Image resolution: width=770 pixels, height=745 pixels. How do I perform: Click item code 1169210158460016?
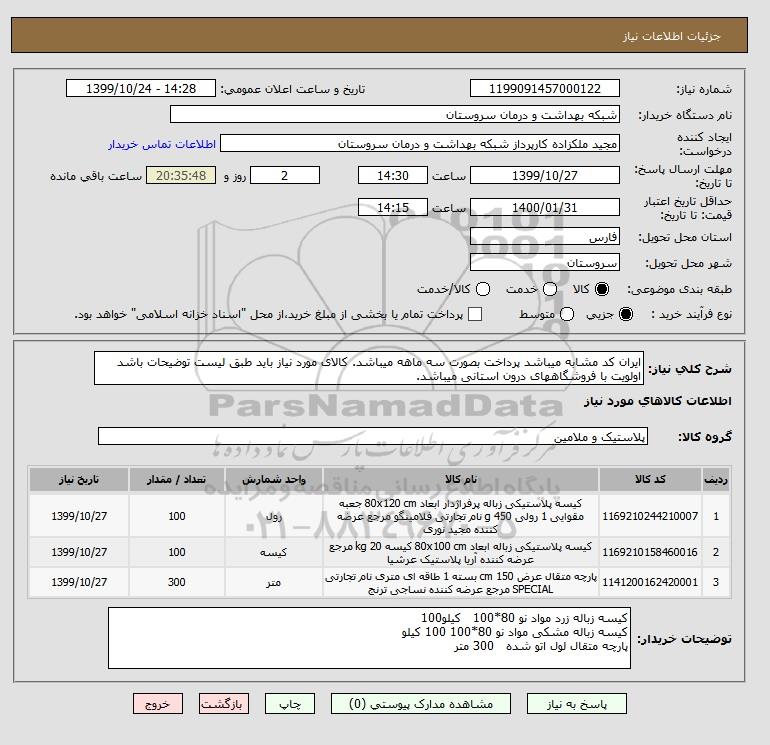(x=650, y=552)
